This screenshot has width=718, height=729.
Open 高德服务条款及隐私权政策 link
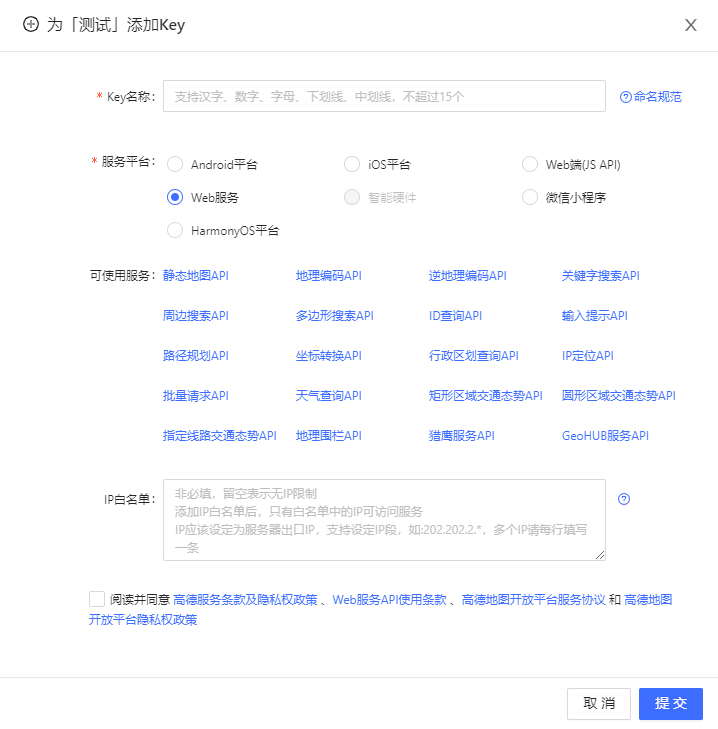245,600
